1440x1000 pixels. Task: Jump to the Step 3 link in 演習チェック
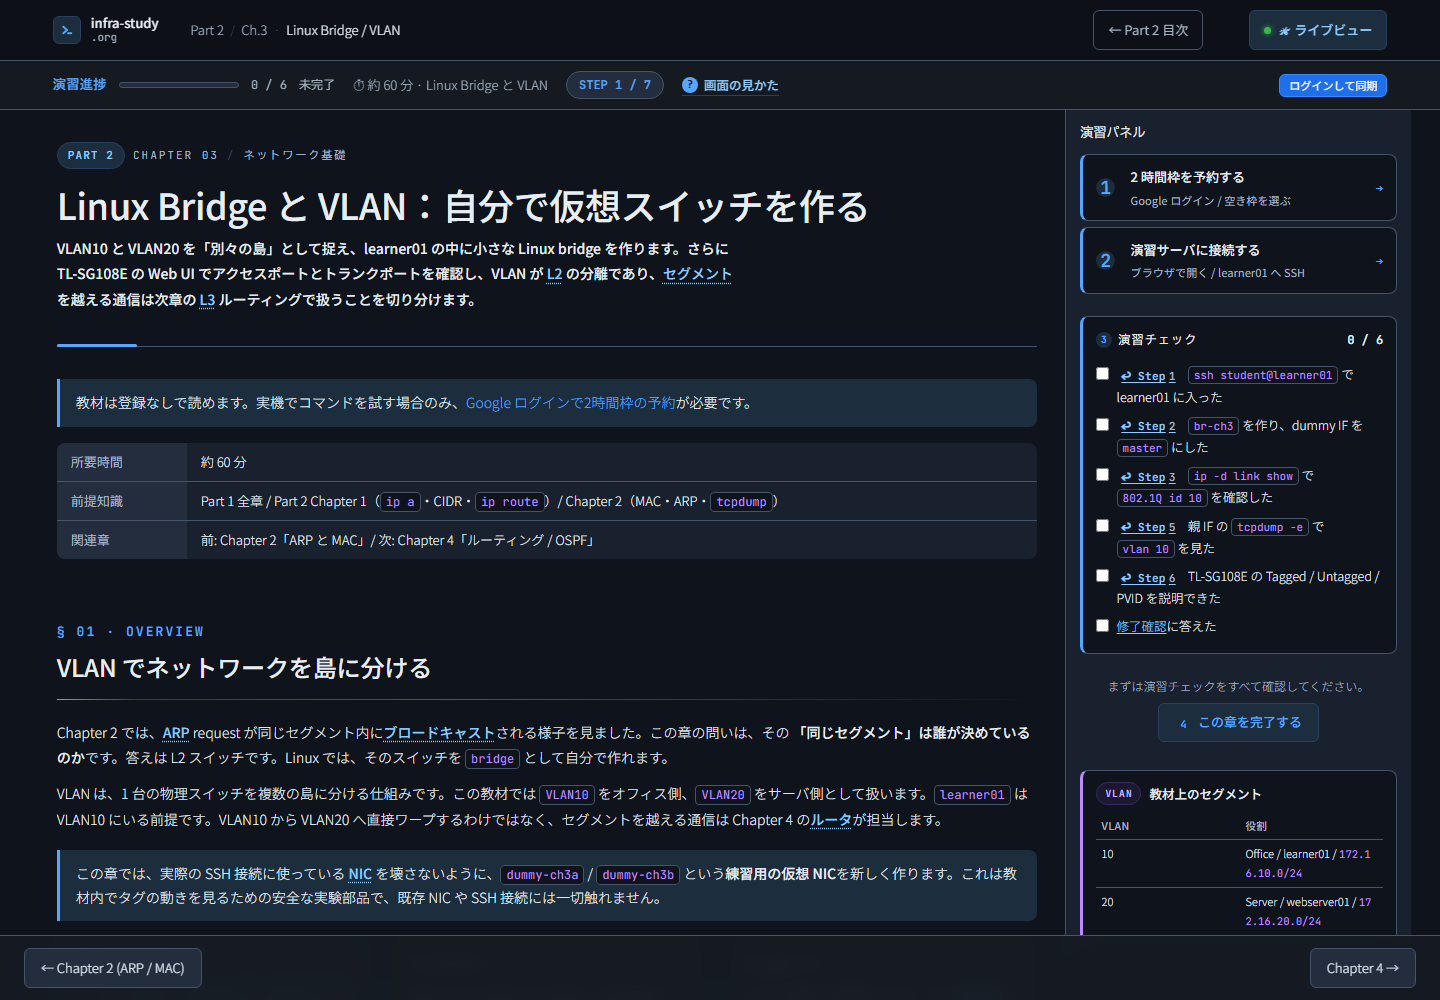(1148, 477)
